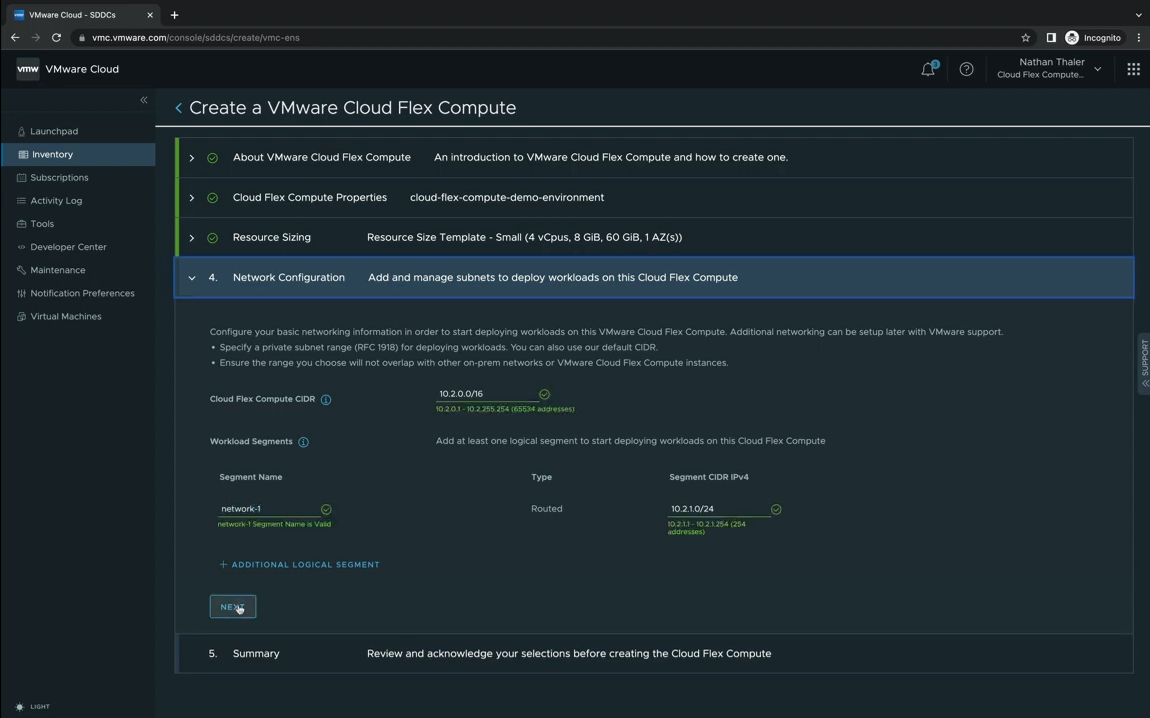1150x718 pixels.
Task: Click the network-1 Segment Name field
Action: click(x=268, y=509)
